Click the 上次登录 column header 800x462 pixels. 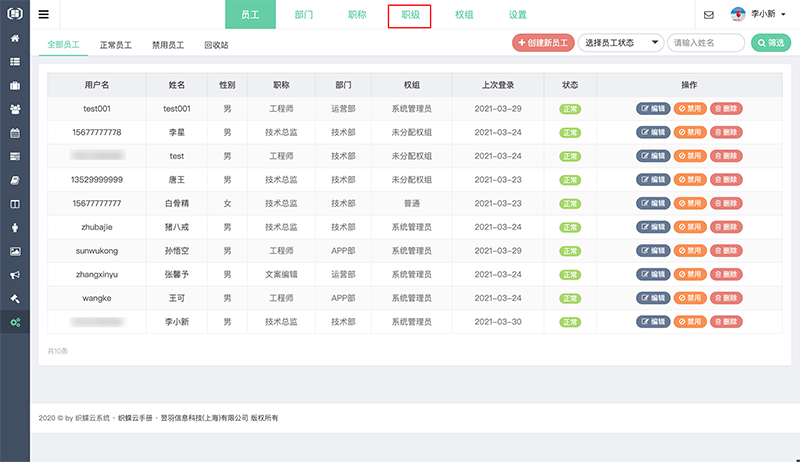(x=498, y=85)
